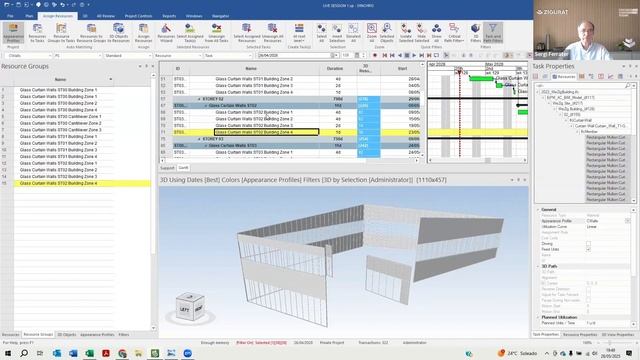The image size is (640, 360).
Task: Click the record button in playback toolbar
Action: point(375,55)
